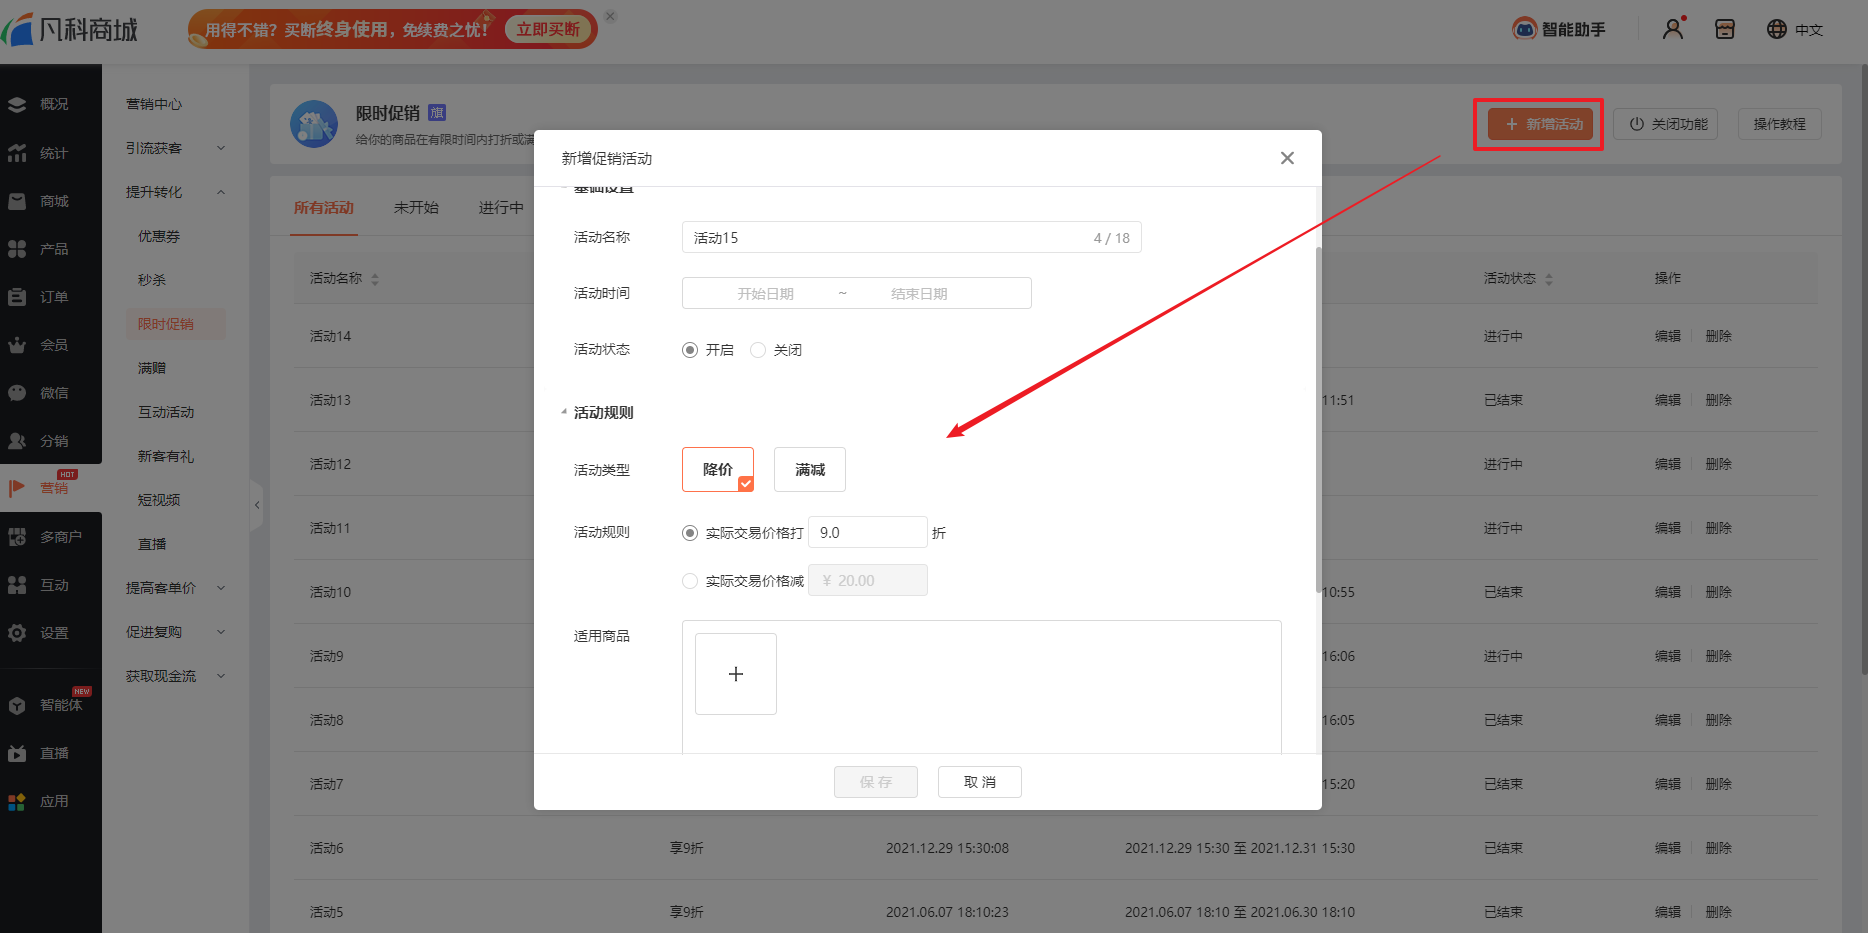Choose 实际交易价格减 rule option

(x=690, y=581)
